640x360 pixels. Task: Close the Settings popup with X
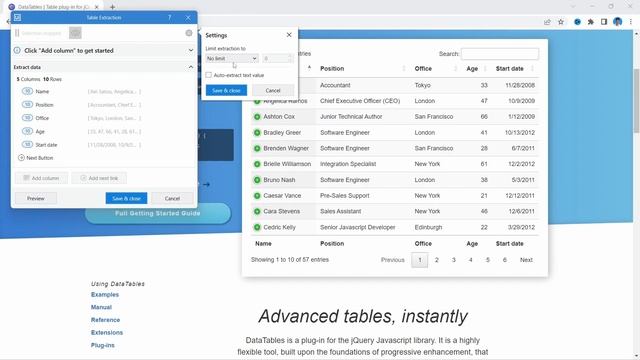pos(289,35)
